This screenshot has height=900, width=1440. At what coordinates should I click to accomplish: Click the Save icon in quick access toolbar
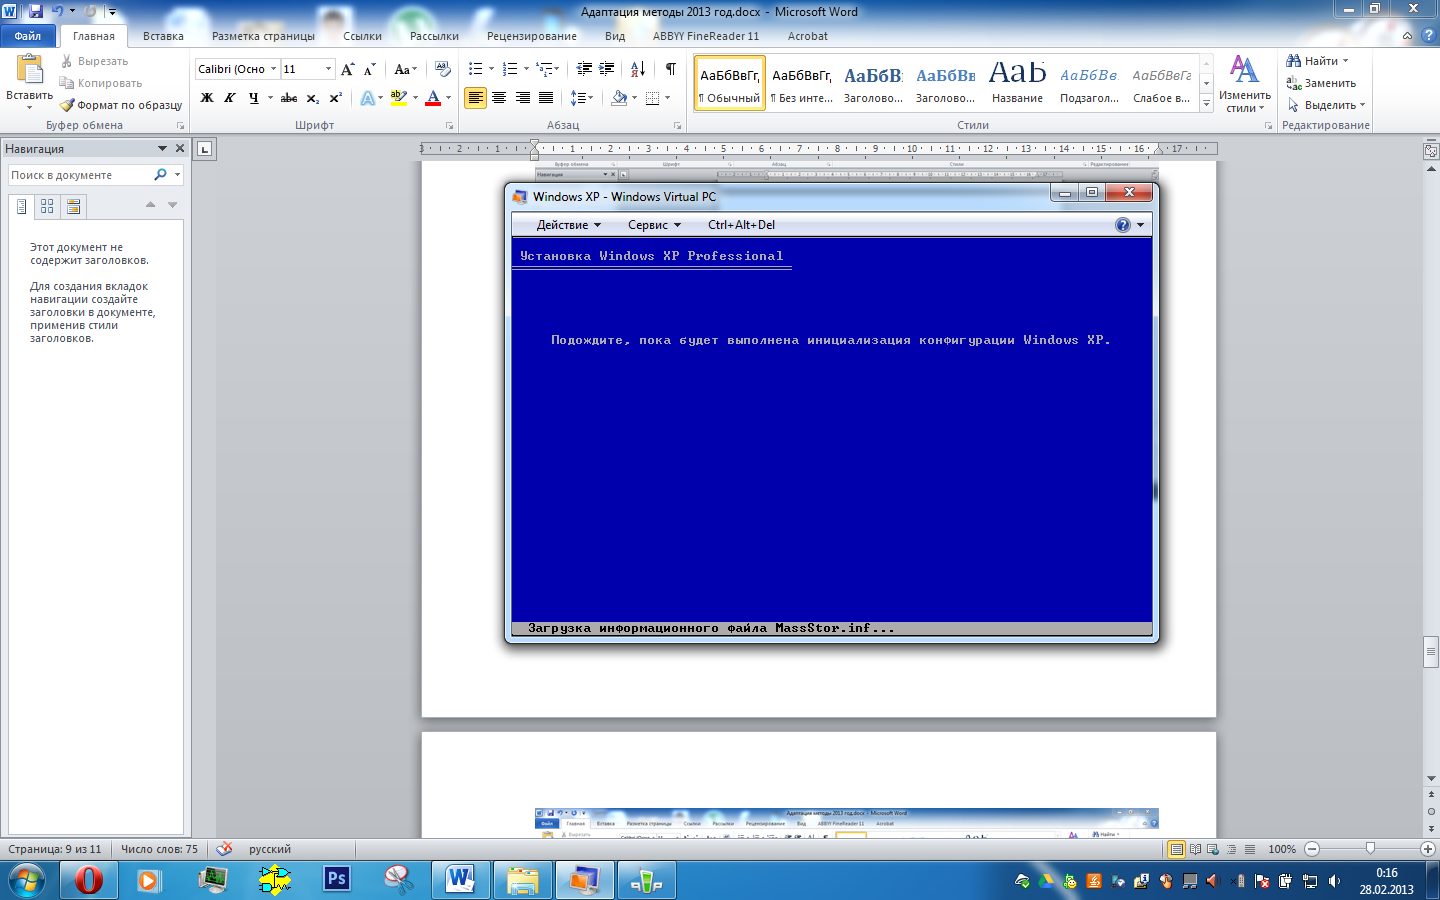[x=36, y=11]
